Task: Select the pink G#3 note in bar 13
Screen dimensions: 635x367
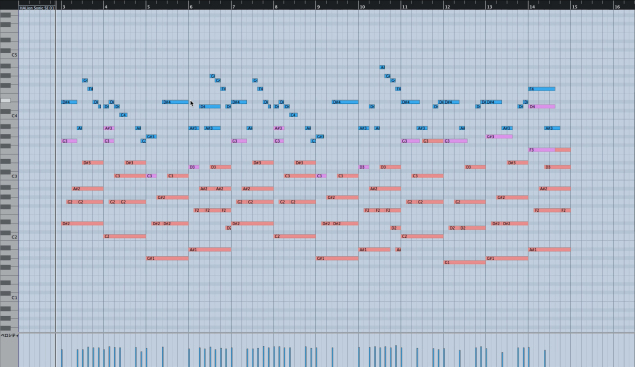Action: pos(499,137)
